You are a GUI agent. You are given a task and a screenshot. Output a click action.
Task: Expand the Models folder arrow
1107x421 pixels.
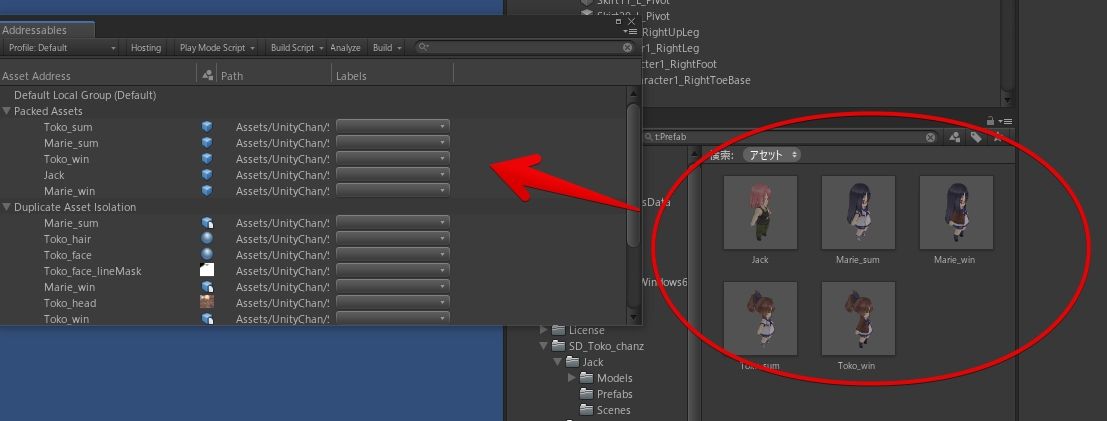pyautogui.click(x=572, y=378)
